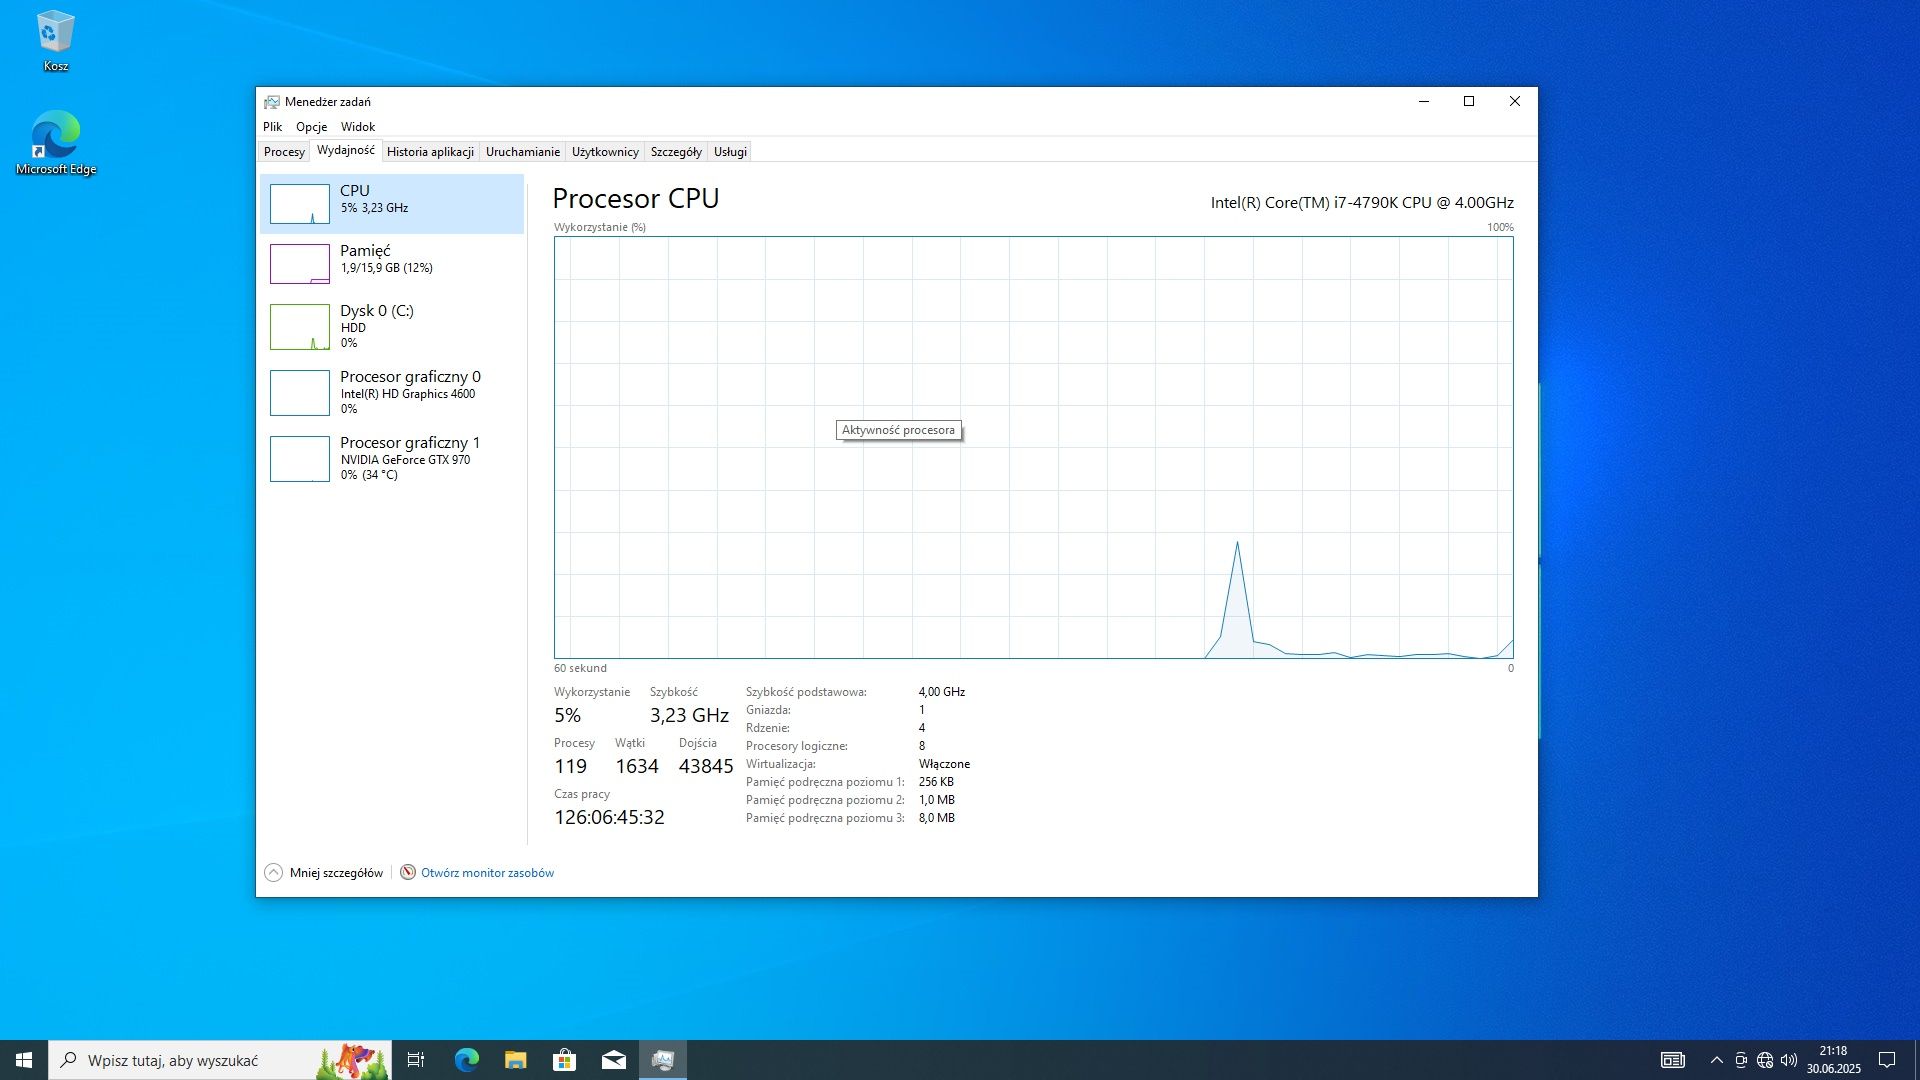This screenshot has width=1920, height=1080.
Task: Click Mniej szczegółów button text
Action: pos(336,873)
